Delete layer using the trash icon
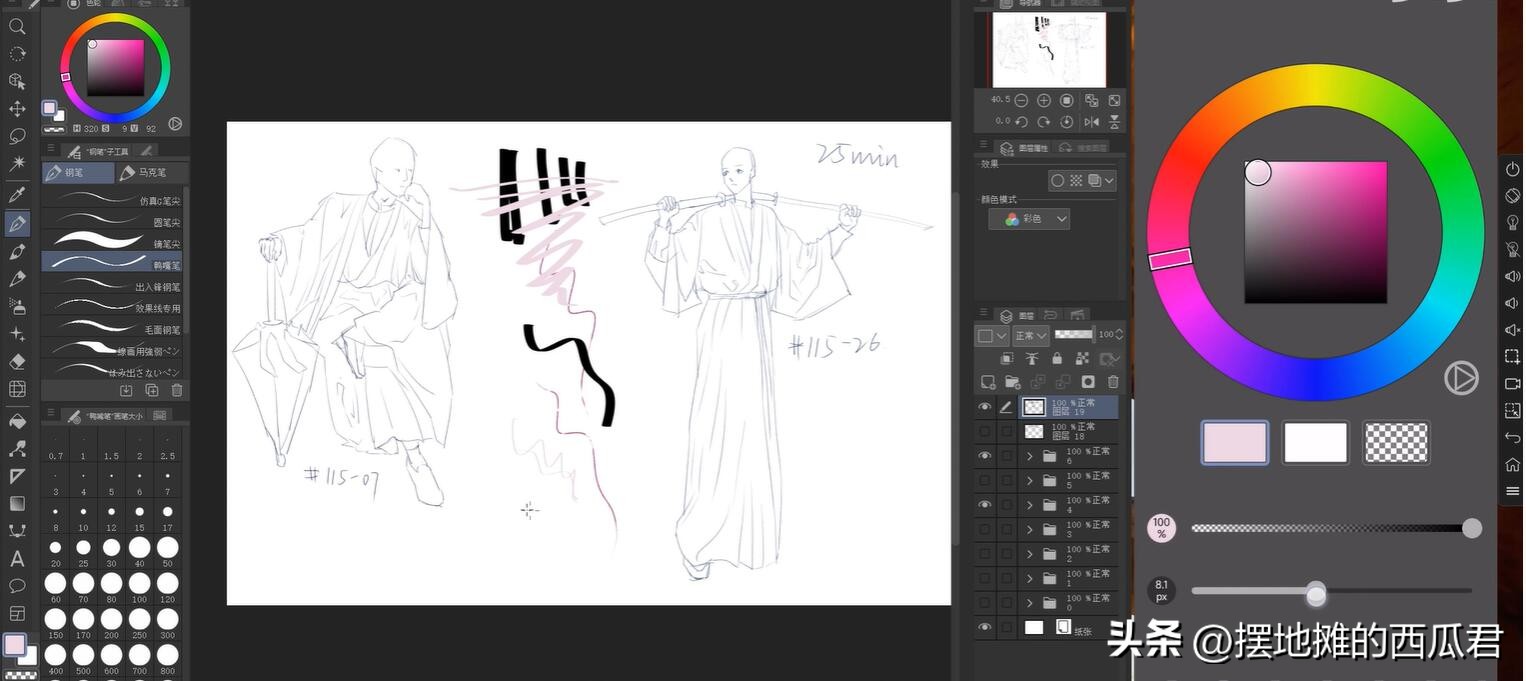The image size is (1526, 681). coord(1113,382)
